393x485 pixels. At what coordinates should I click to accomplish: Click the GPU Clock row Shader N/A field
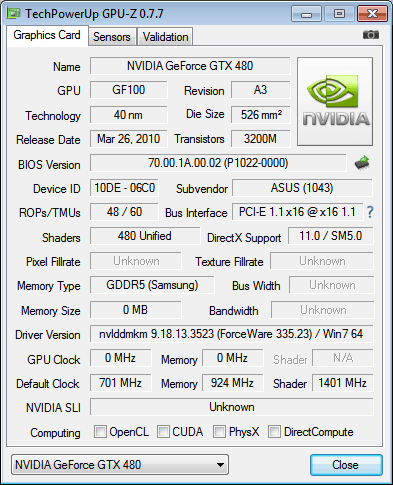pyautogui.click(x=343, y=358)
